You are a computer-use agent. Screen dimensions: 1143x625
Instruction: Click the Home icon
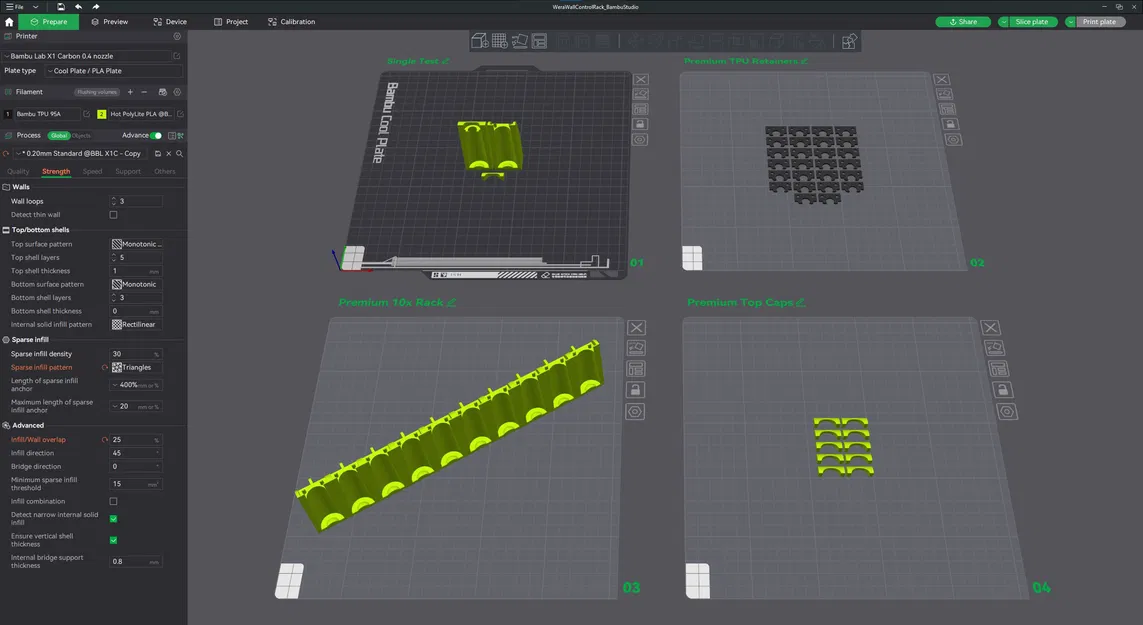tap(9, 22)
